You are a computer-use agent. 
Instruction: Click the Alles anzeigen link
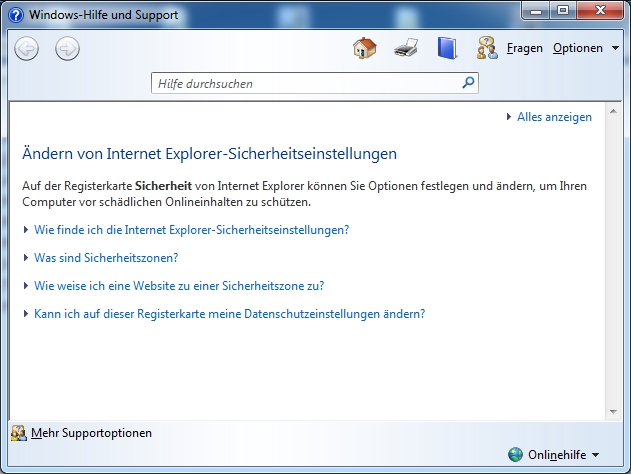(x=554, y=117)
